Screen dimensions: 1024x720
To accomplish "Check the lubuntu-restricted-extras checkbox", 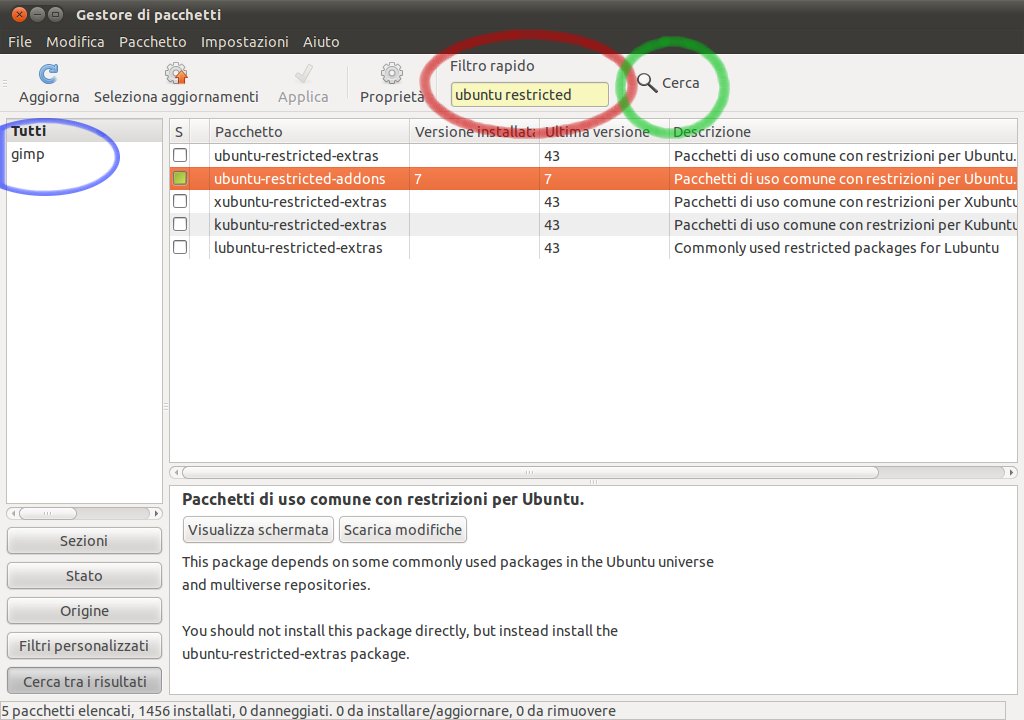I will tap(180, 248).
